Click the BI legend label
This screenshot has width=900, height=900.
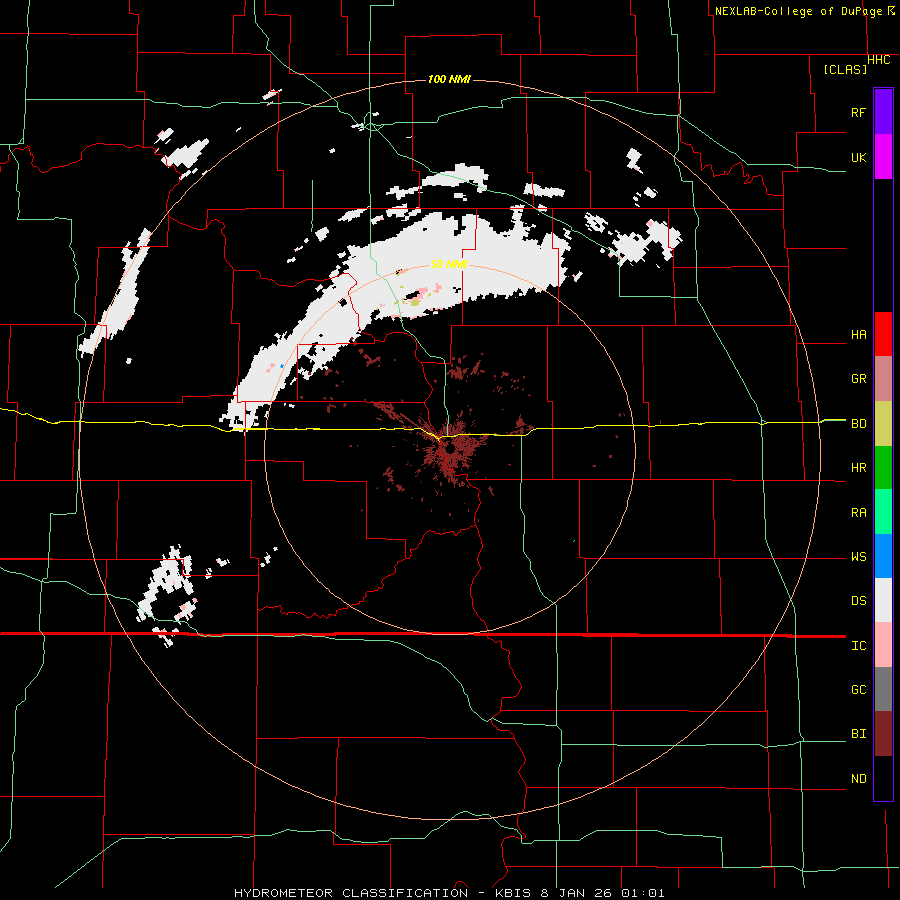[x=858, y=734]
